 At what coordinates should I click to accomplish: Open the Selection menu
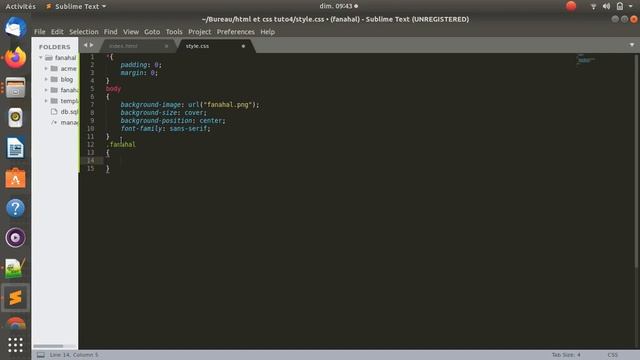pos(84,32)
